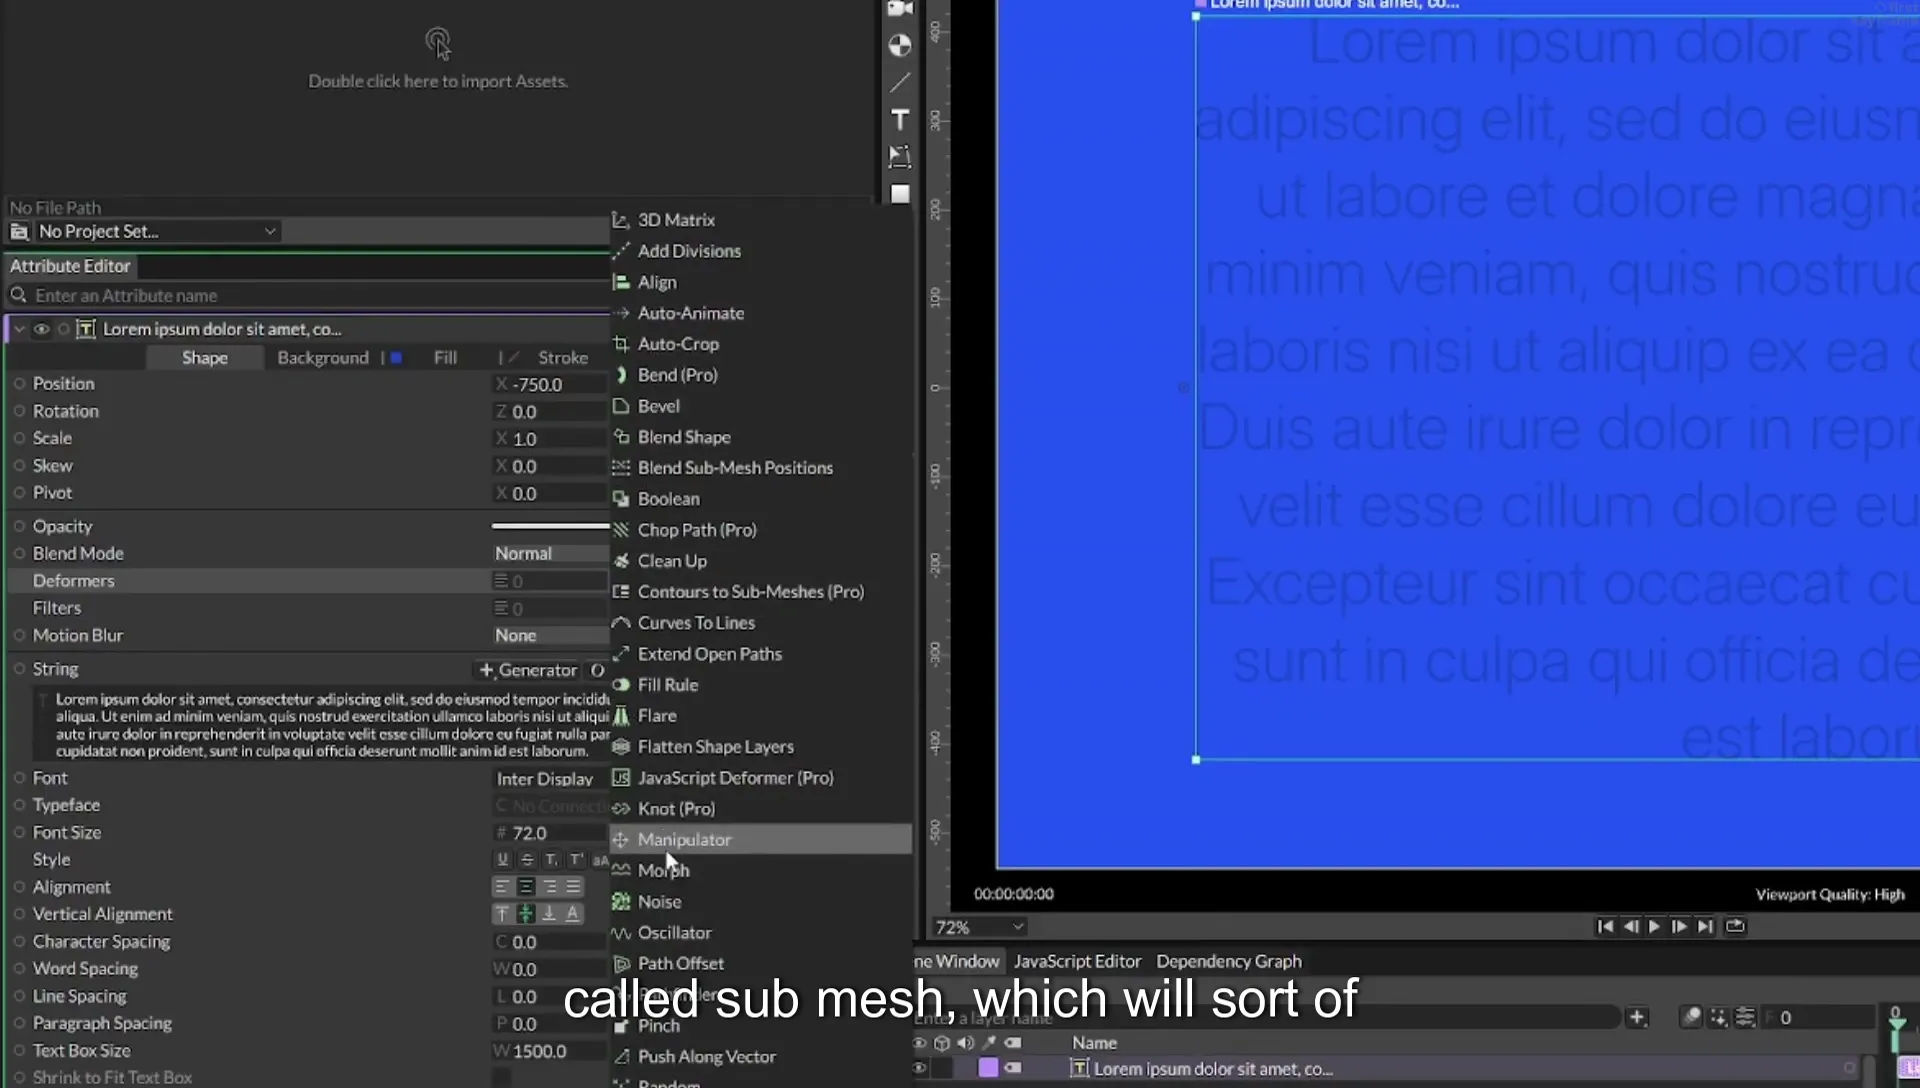Adjust the Opacity slider
The height and width of the screenshot is (1088, 1920).
550,526
